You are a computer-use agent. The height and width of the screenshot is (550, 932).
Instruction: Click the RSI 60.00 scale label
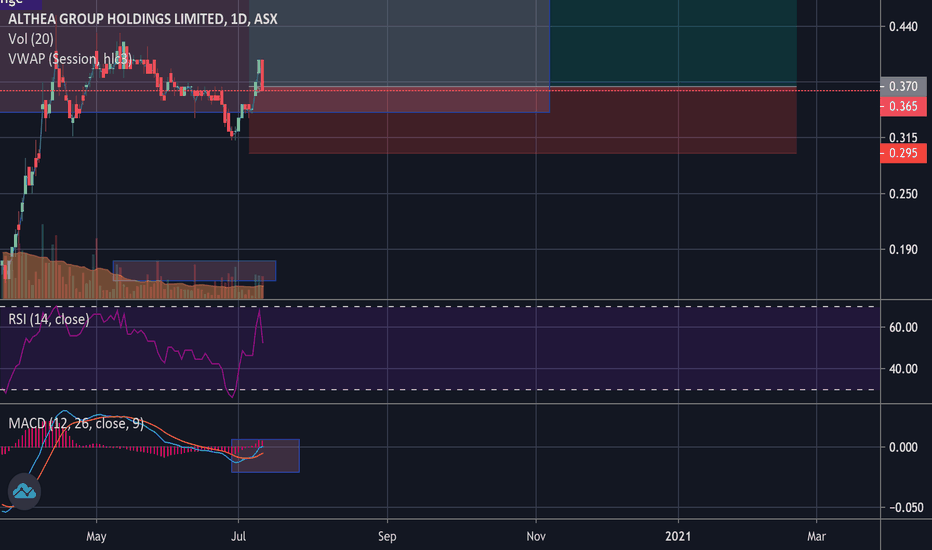coord(903,327)
